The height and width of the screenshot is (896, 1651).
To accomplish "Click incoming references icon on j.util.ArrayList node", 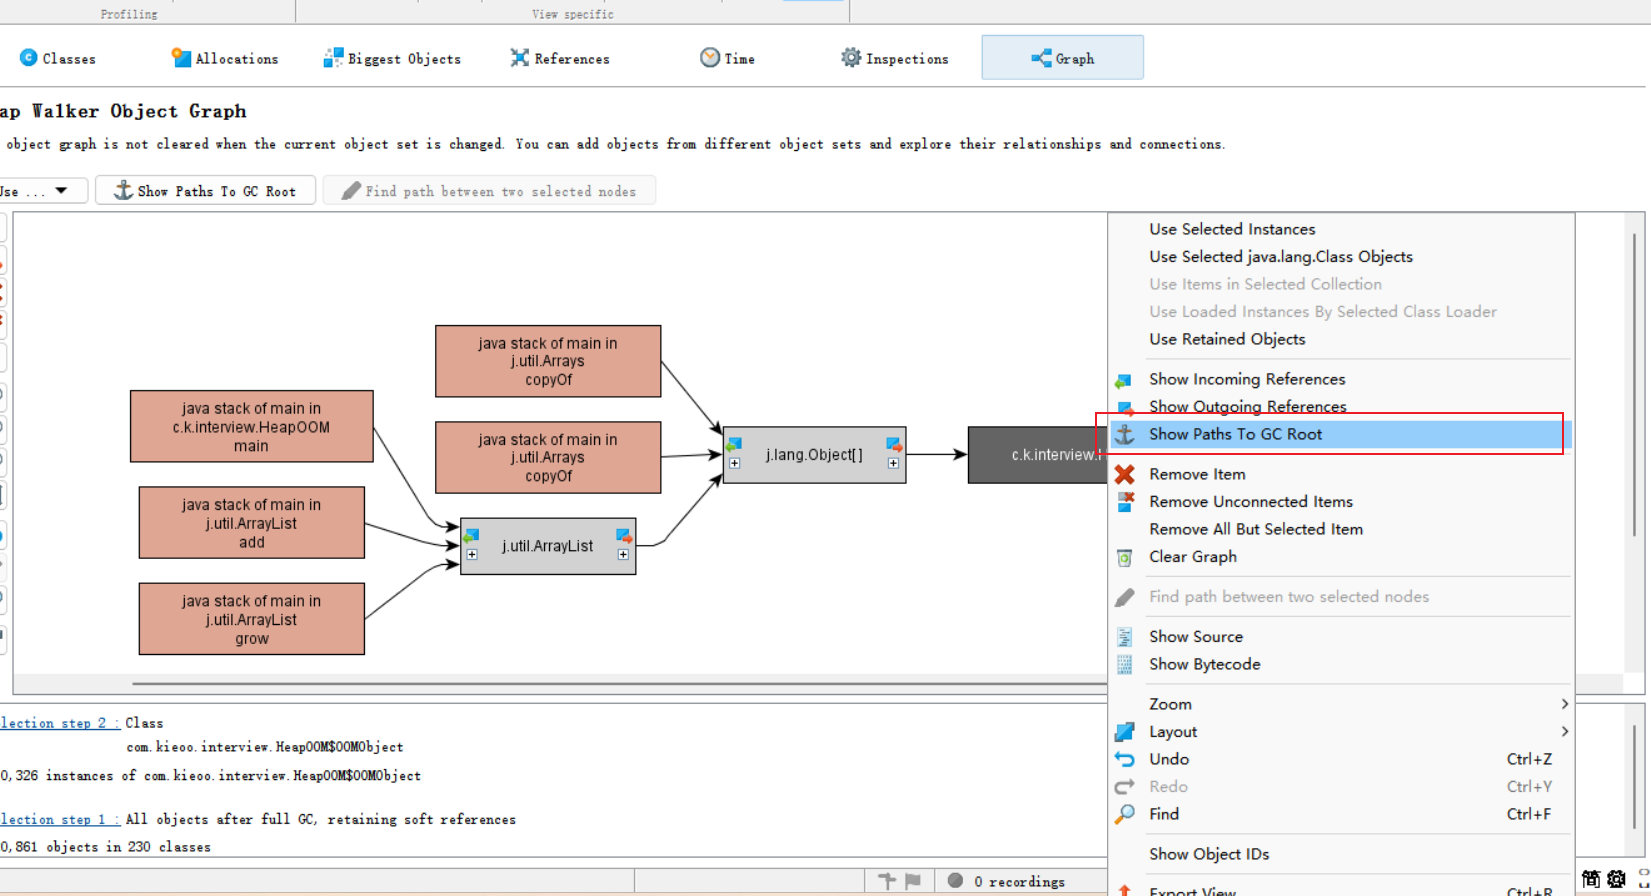I will pyautogui.click(x=471, y=536).
